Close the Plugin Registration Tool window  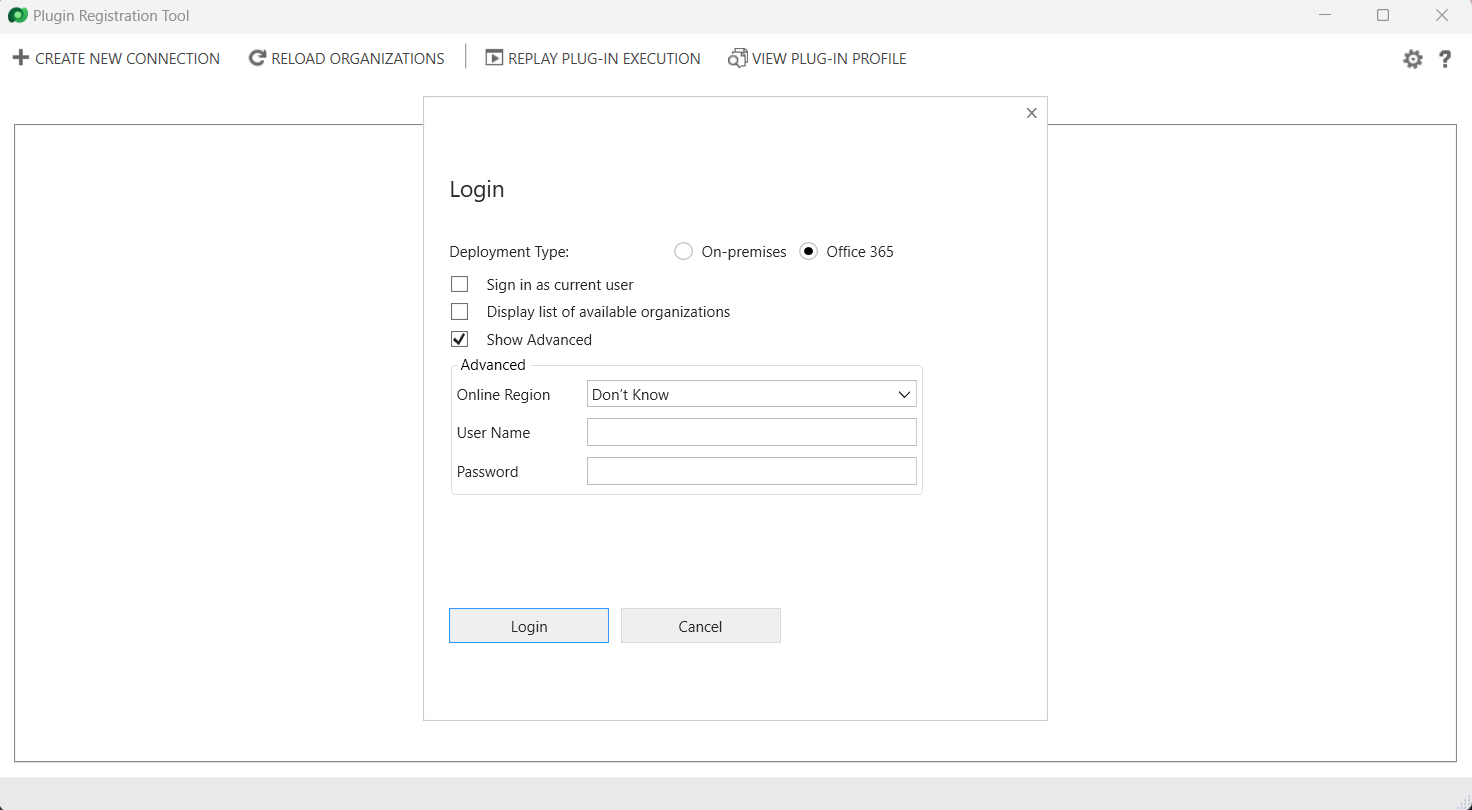point(1442,15)
